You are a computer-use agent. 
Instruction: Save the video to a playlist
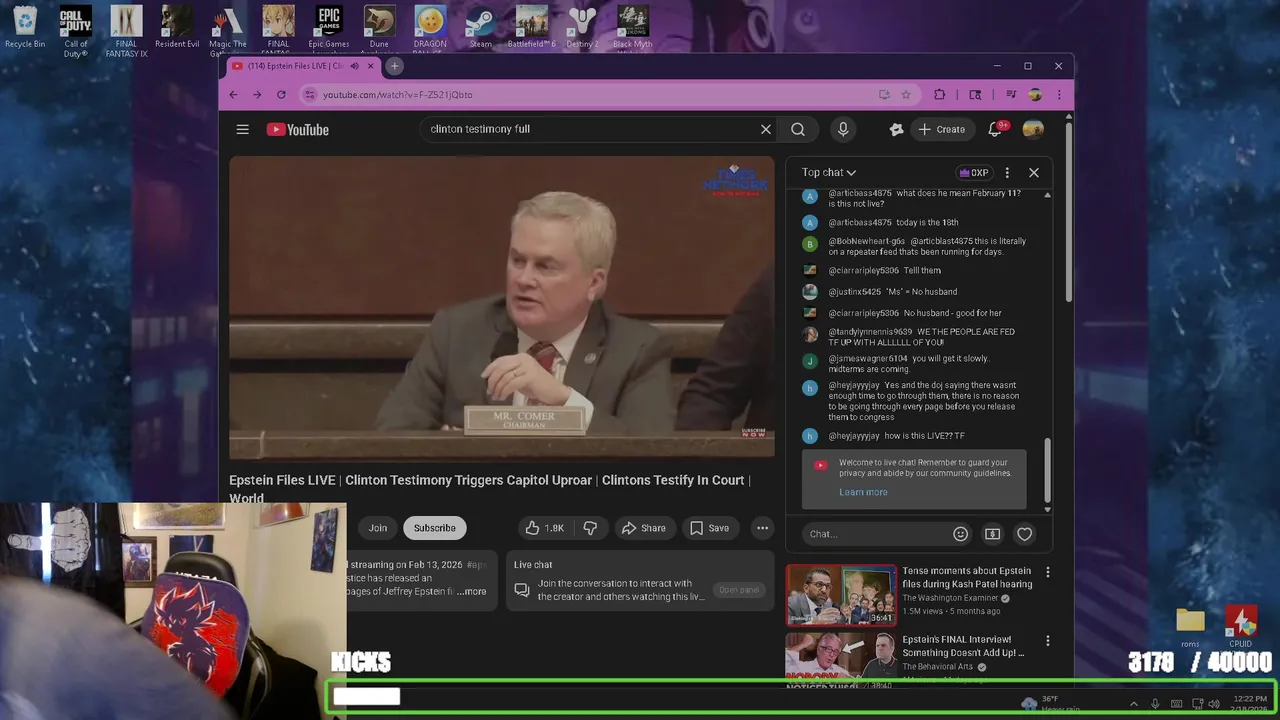[x=709, y=528]
